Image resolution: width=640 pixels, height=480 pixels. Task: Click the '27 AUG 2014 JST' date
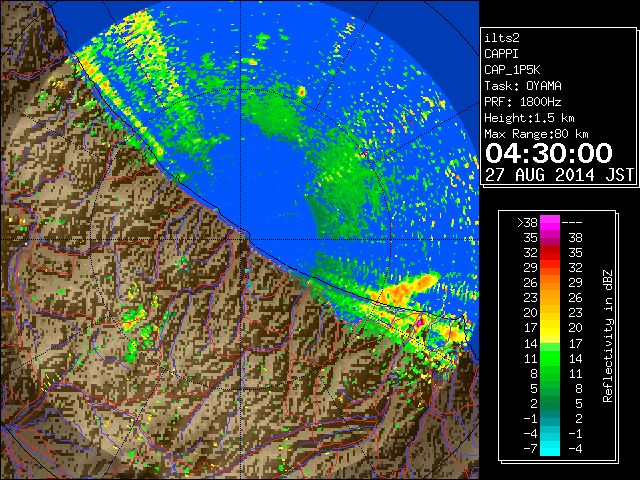point(559,175)
